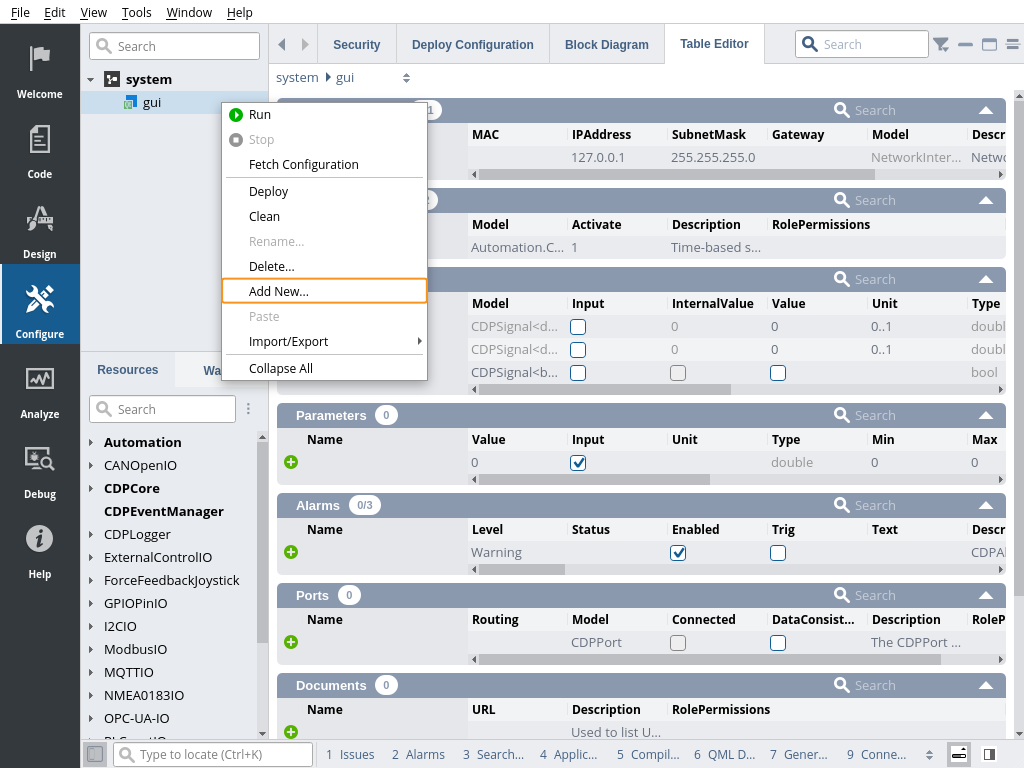This screenshot has height=768, width=1024.
Task: Open the Analyze mode
Action: 40,390
